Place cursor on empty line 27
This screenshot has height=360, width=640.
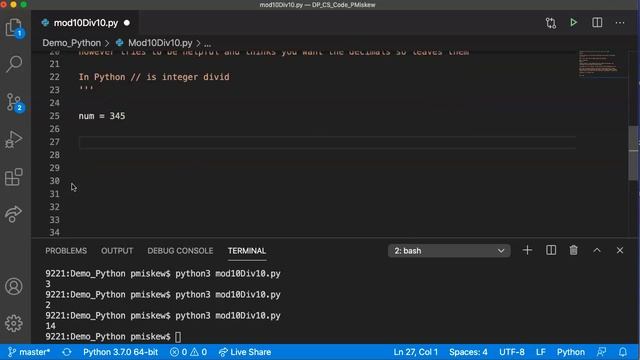(327, 142)
